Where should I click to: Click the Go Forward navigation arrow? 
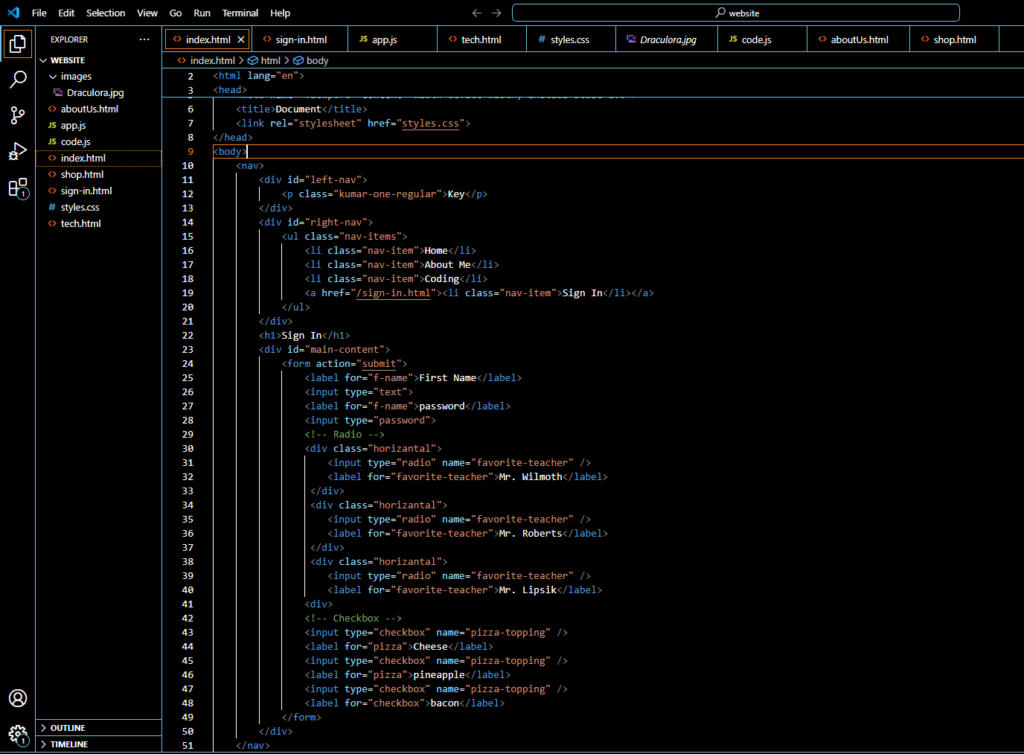(x=497, y=13)
